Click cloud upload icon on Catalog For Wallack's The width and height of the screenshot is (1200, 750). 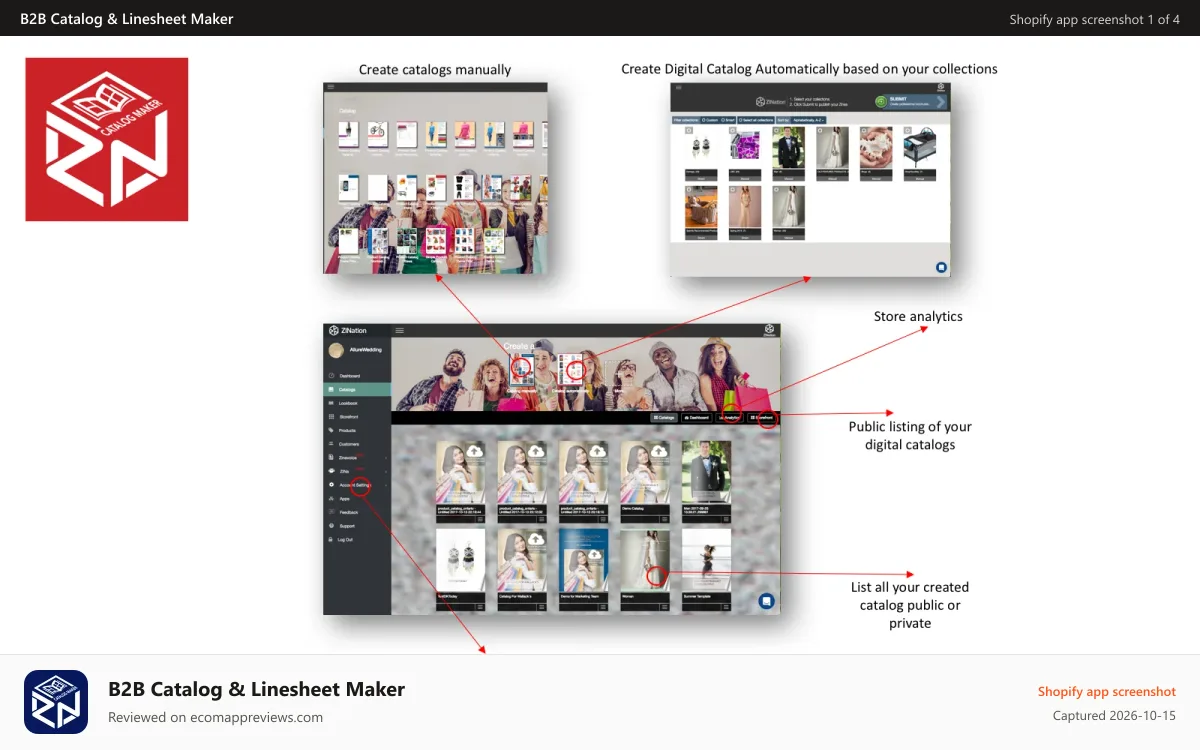537,539
